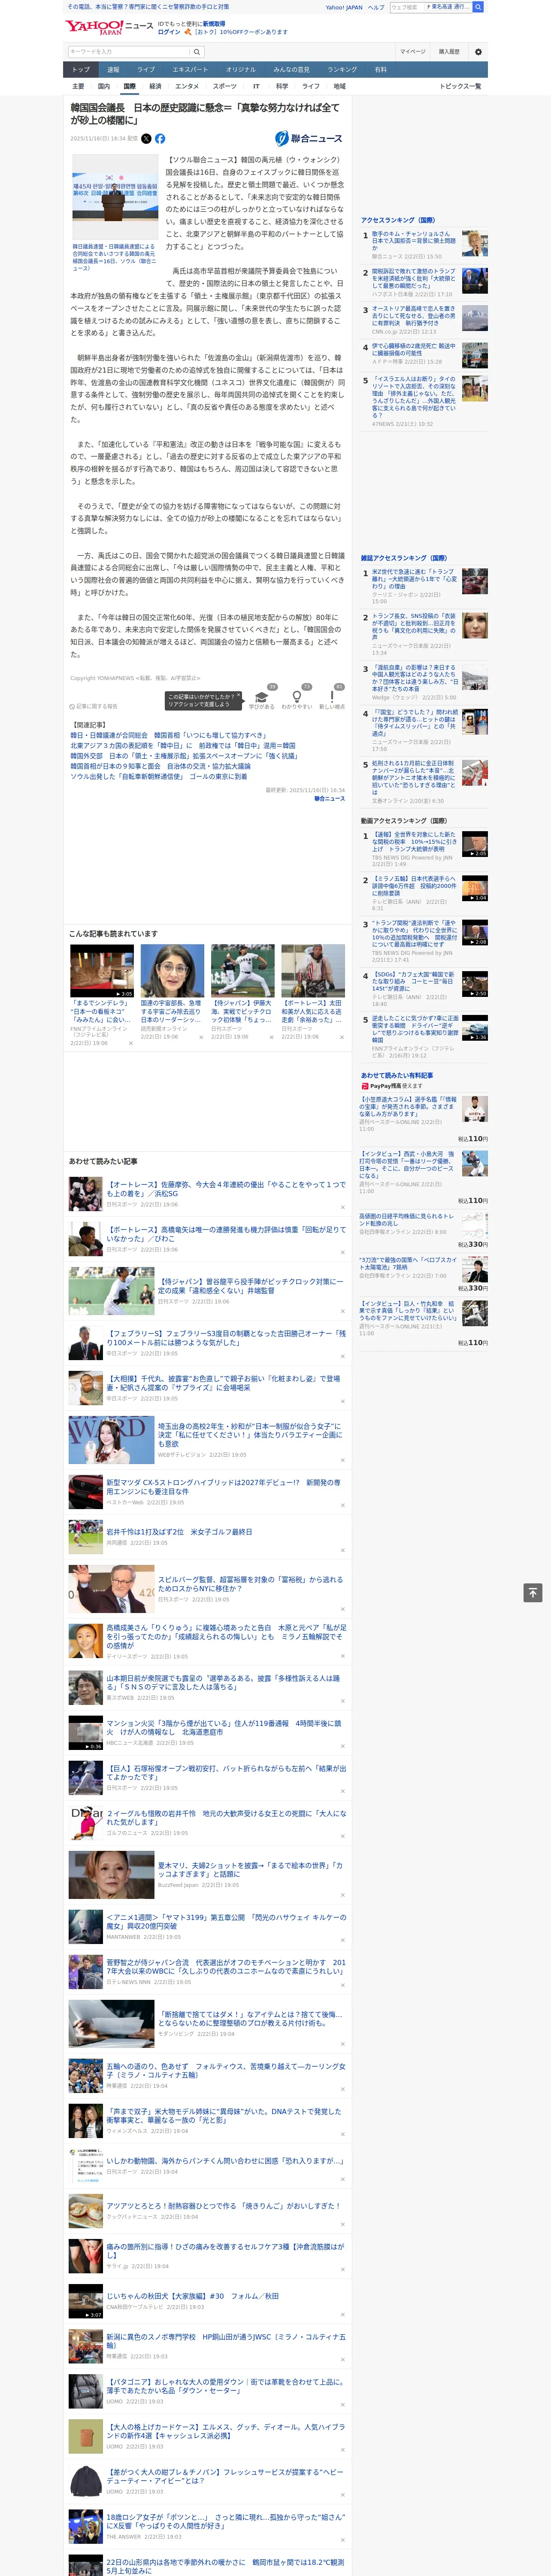Viewport: 551px width, 2576px height.
Task: Click the blue web search button top right
Action: click(478, 7)
